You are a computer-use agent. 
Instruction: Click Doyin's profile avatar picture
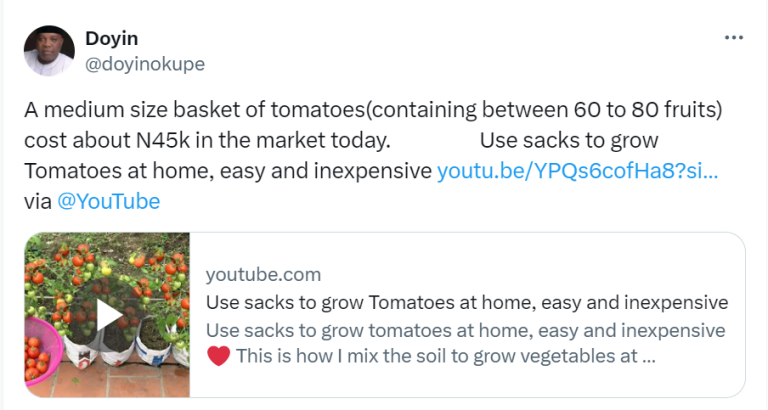pyautogui.click(x=49, y=51)
